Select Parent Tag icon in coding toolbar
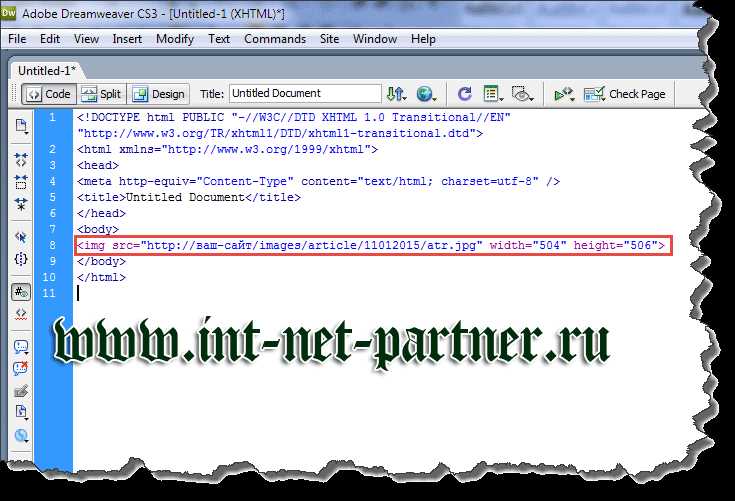The width and height of the screenshot is (735, 501). coord(21,237)
